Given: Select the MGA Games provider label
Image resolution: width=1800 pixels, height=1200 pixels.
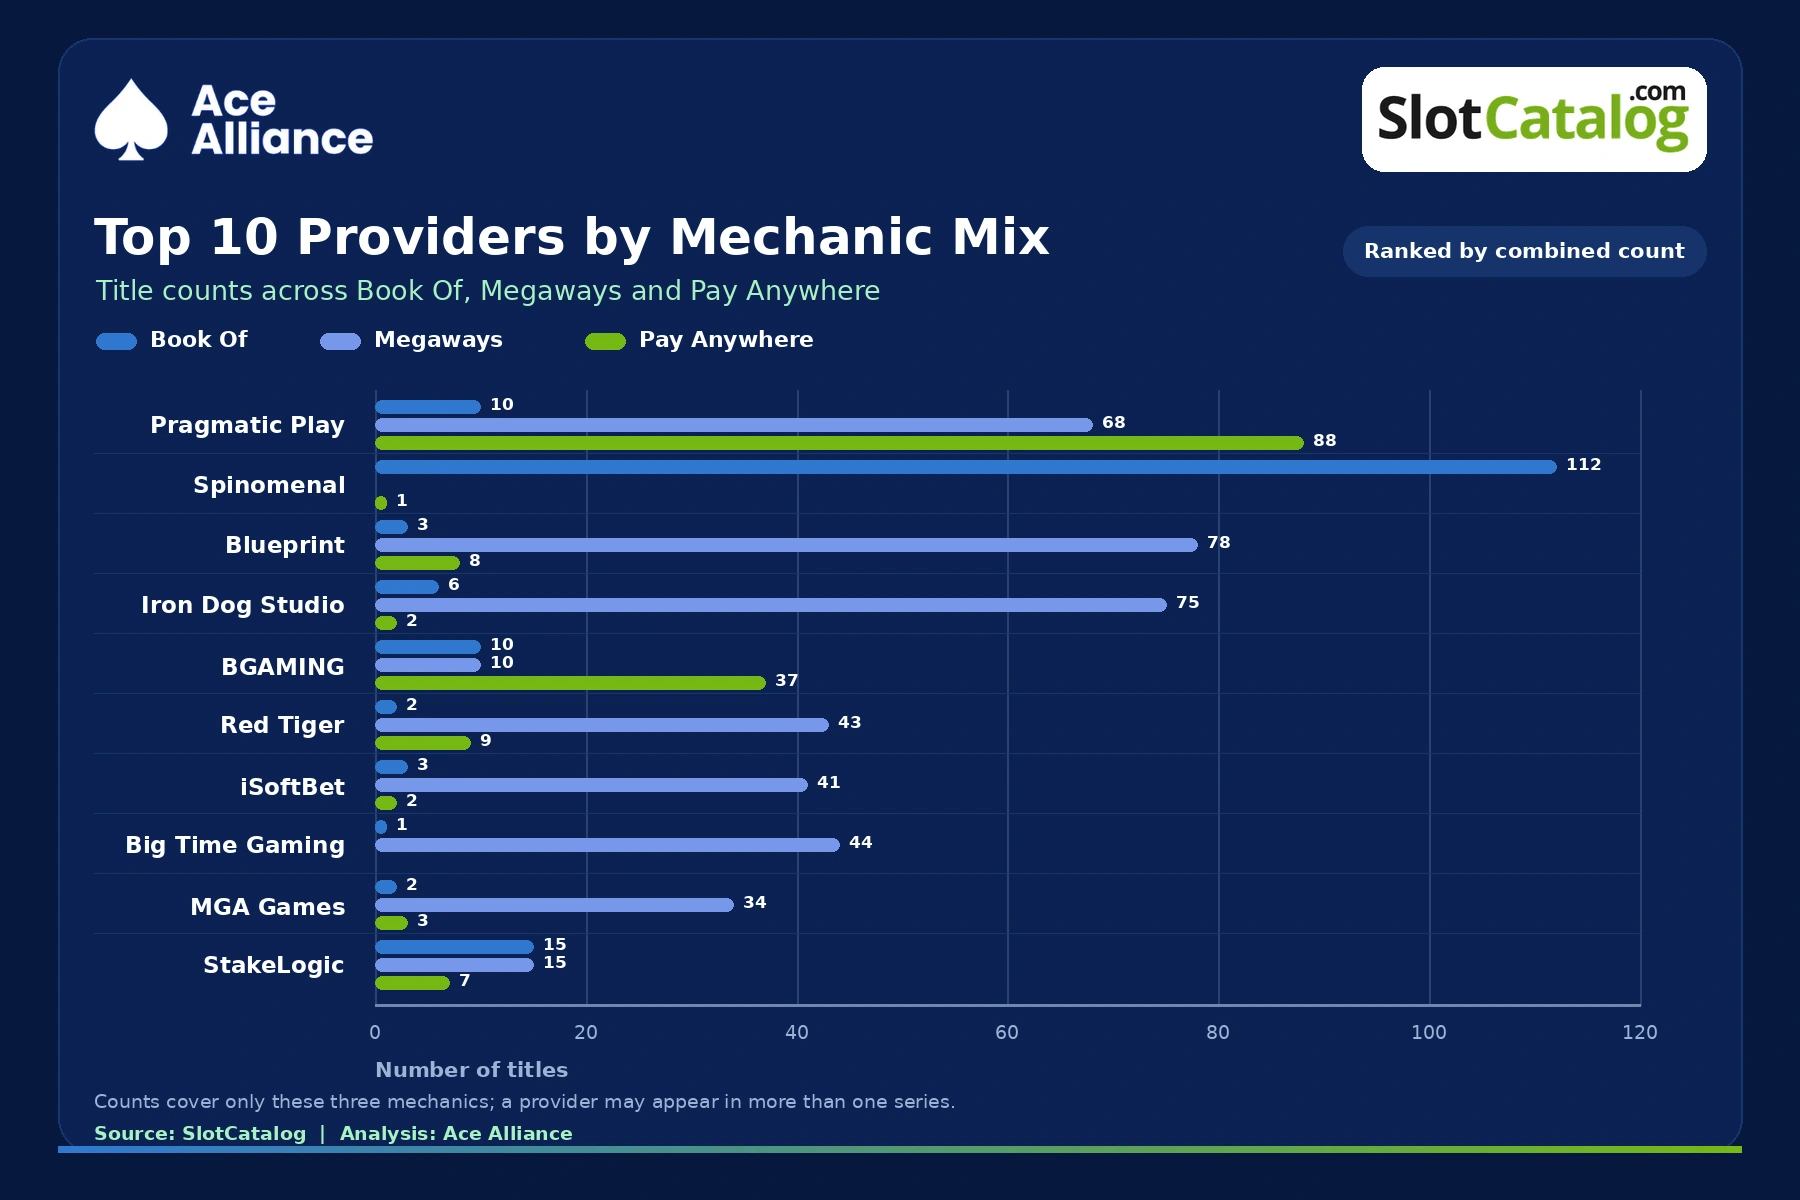Looking at the screenshot, I should click(x=268, y=906).
